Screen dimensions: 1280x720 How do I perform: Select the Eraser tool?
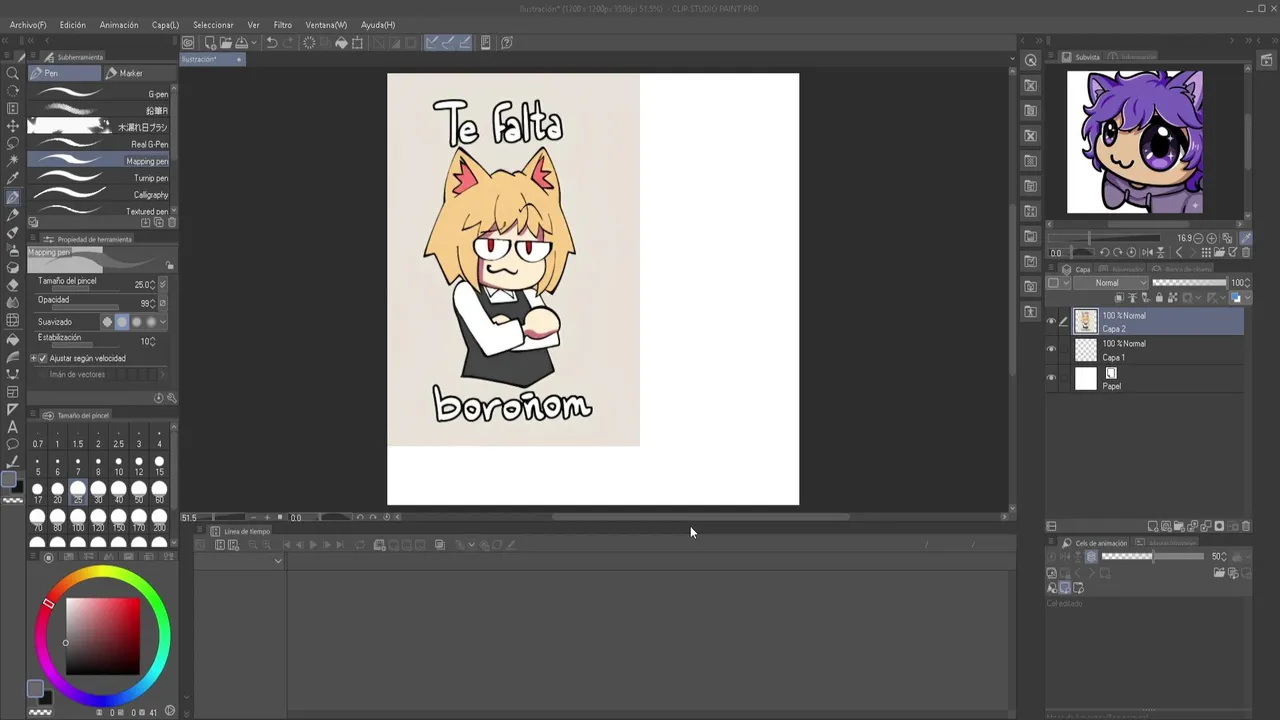tap(13, 285)
